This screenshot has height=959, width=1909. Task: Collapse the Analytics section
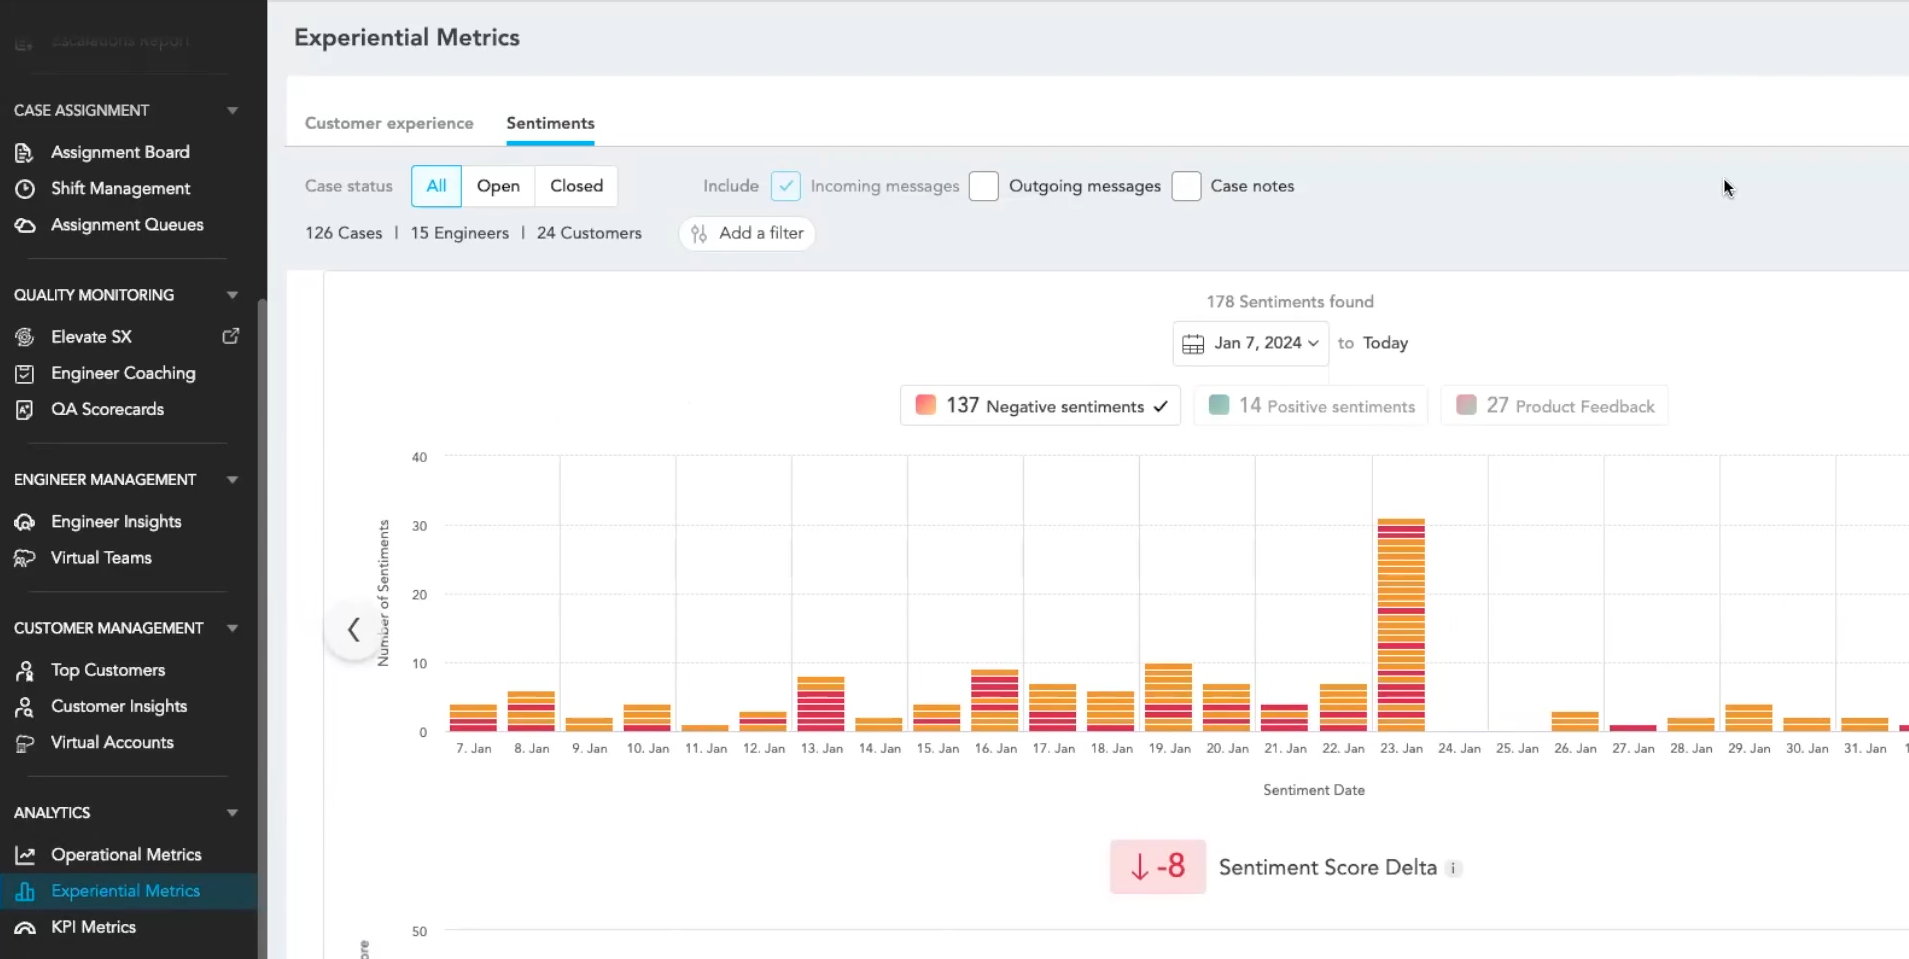click(232, 813)
